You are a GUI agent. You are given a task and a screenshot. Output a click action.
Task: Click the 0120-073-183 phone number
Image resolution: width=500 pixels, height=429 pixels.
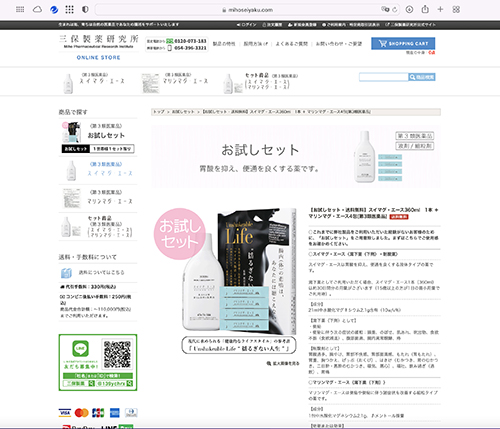pos(190,41)
